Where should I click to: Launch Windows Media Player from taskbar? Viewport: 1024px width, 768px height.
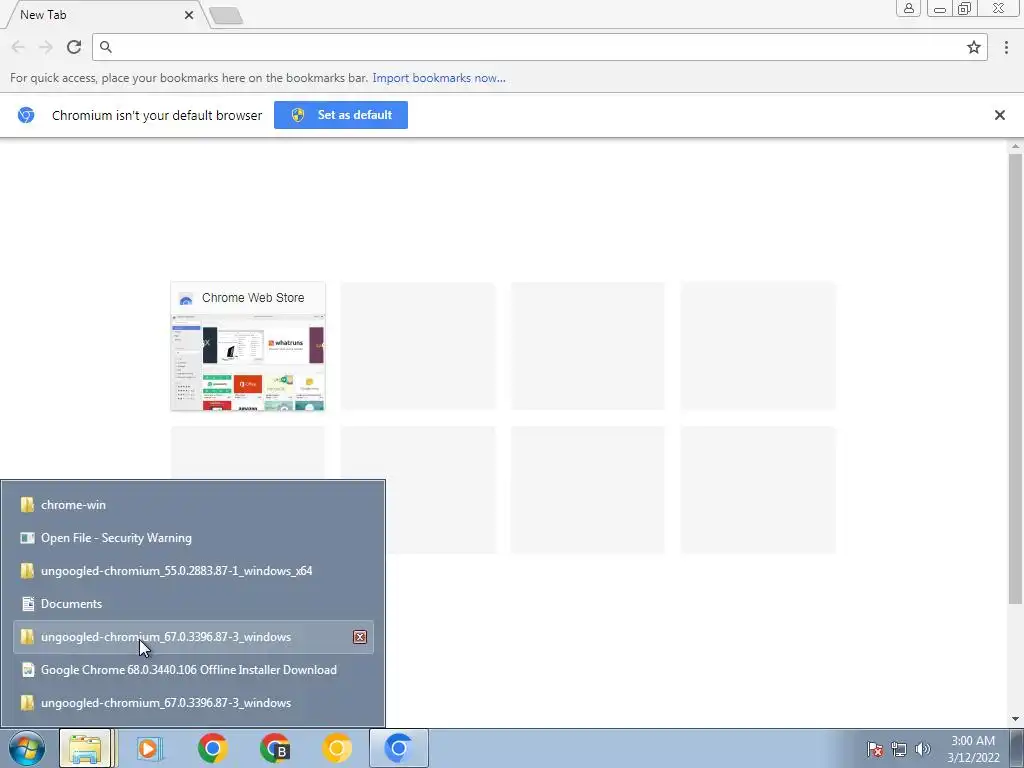150,748
